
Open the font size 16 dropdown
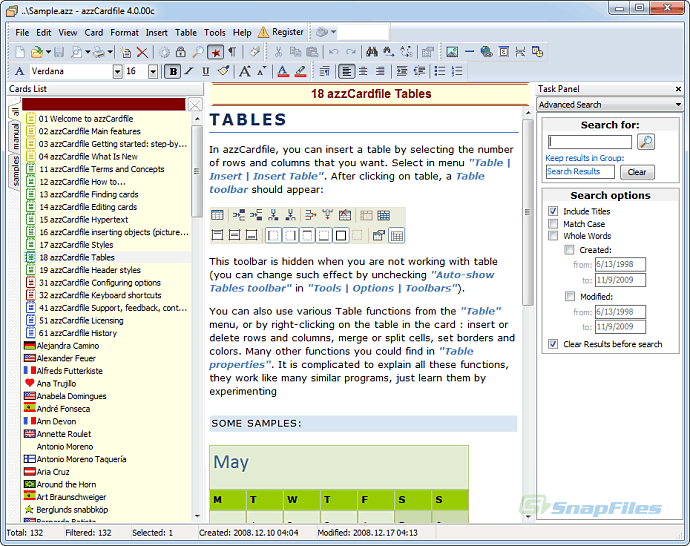pos(153,71)
